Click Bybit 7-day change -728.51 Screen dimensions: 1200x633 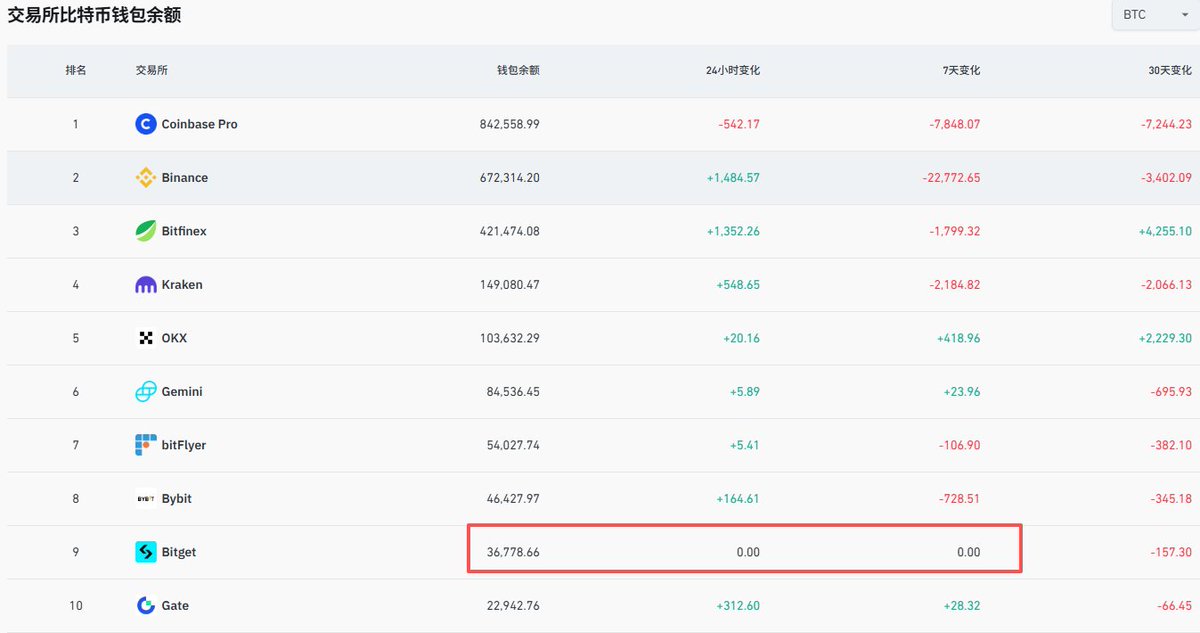(x=959, y=499)
